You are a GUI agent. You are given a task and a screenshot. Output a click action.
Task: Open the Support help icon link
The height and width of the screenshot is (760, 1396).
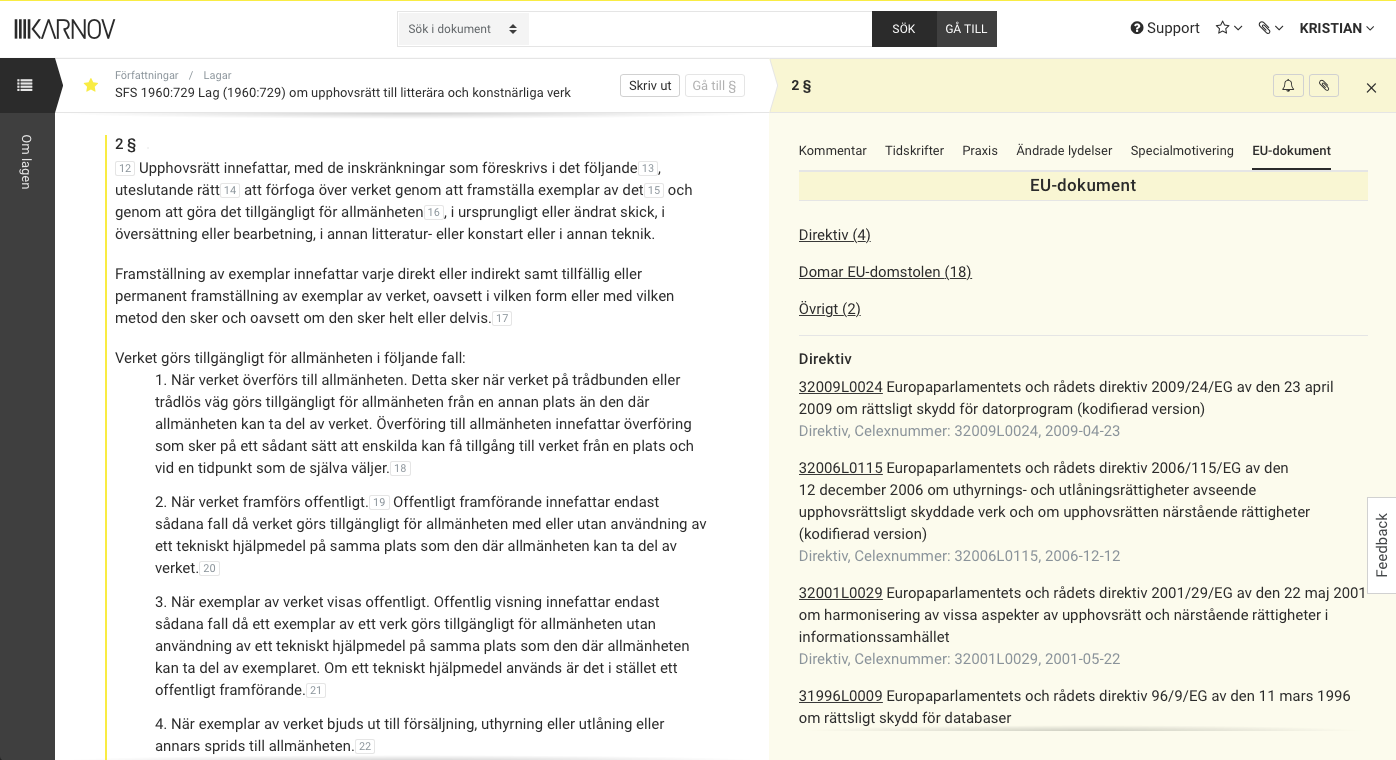coord(1165,28)
